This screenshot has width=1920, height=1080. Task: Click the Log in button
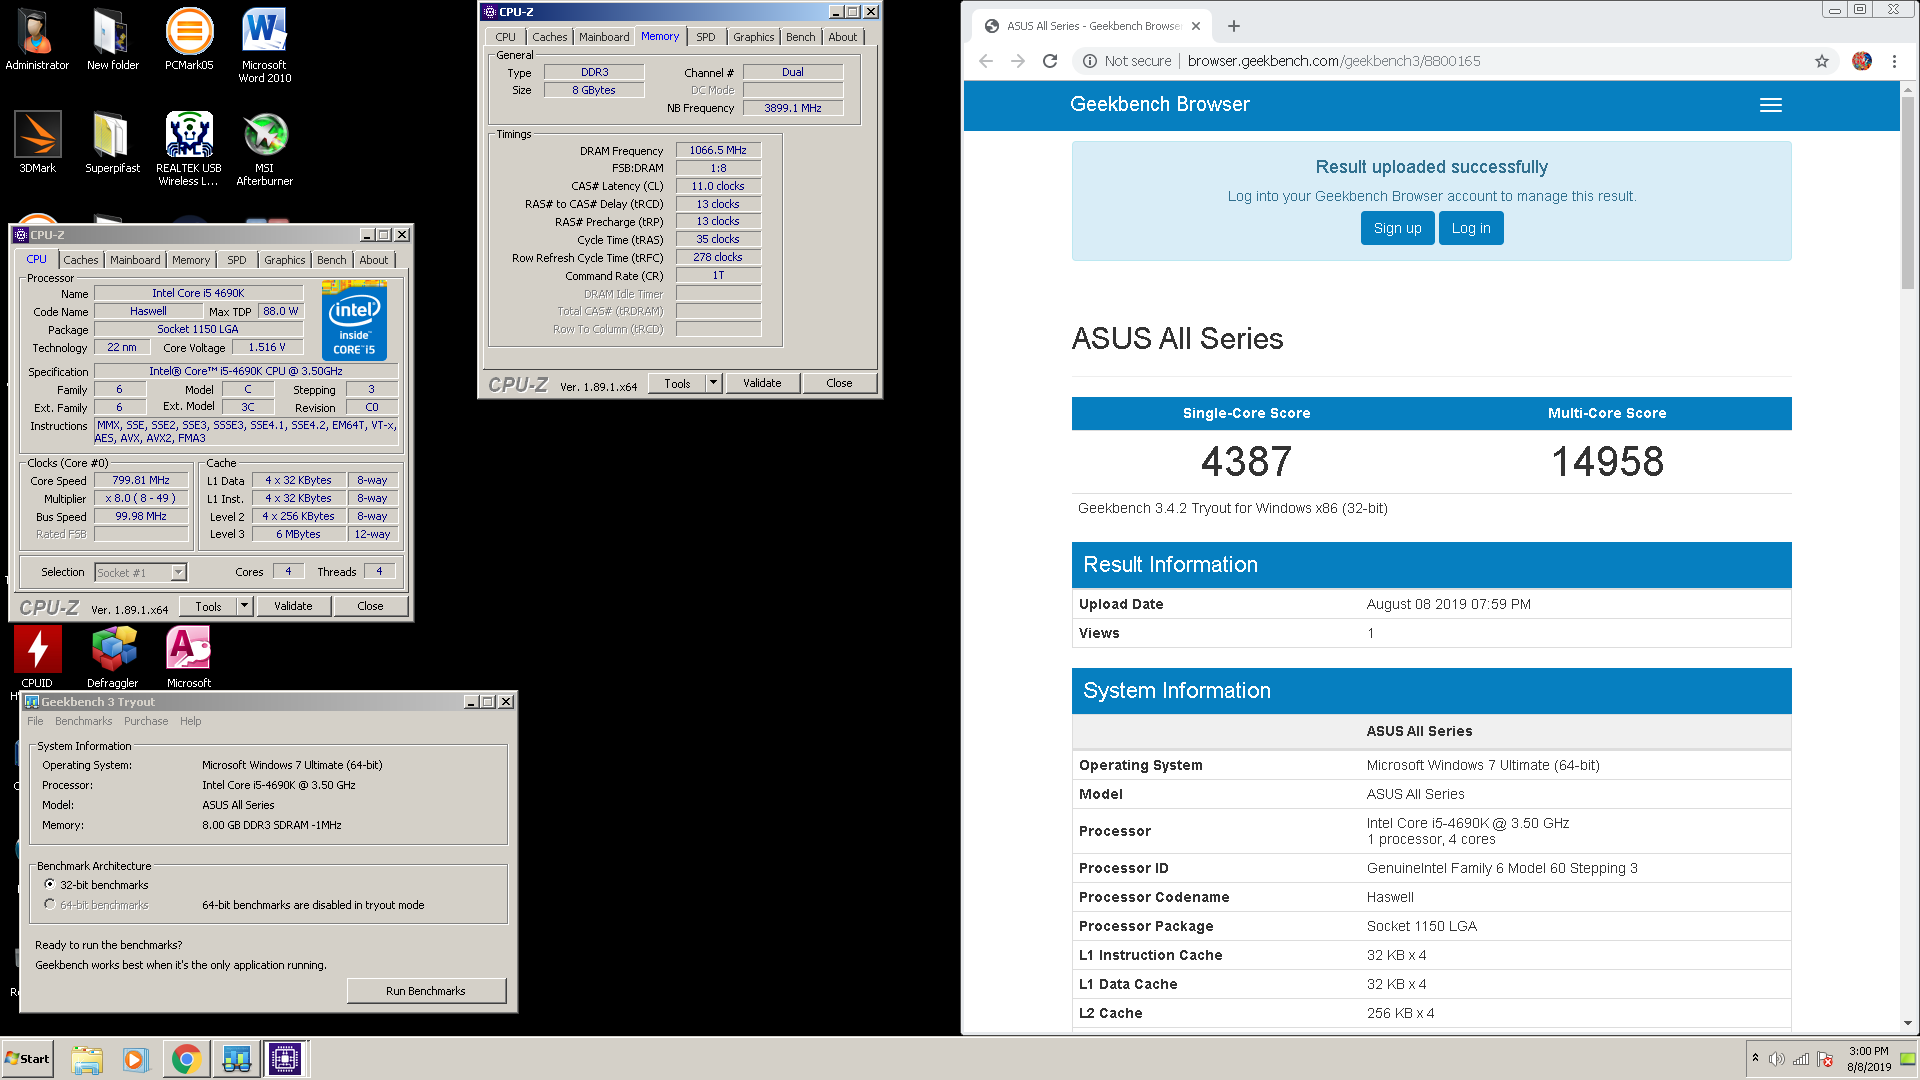tap(1471, 228)
